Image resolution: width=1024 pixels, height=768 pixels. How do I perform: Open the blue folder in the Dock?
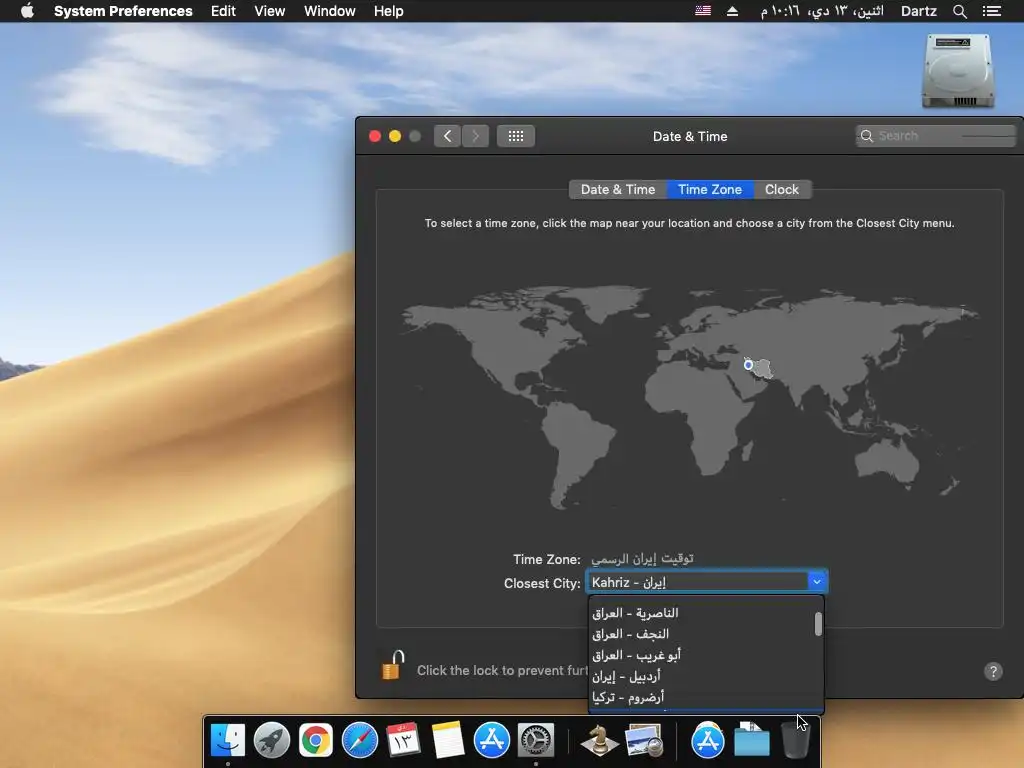[752, 740]
